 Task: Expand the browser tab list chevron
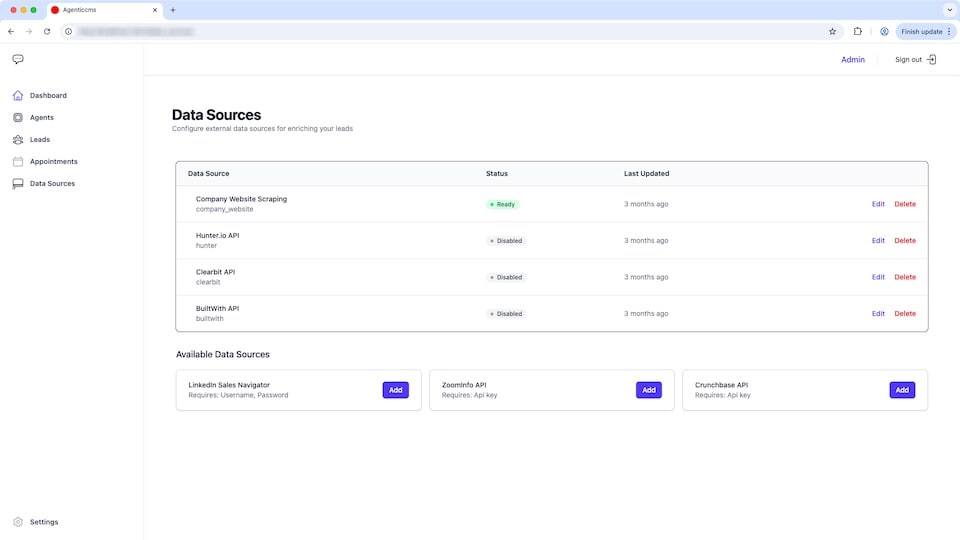(x=948, y=9)
